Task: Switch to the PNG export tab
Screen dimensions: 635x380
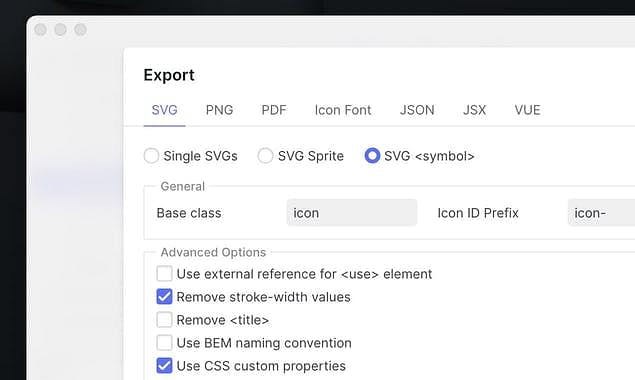Action: pyautogui.click(x=219, y=110)
